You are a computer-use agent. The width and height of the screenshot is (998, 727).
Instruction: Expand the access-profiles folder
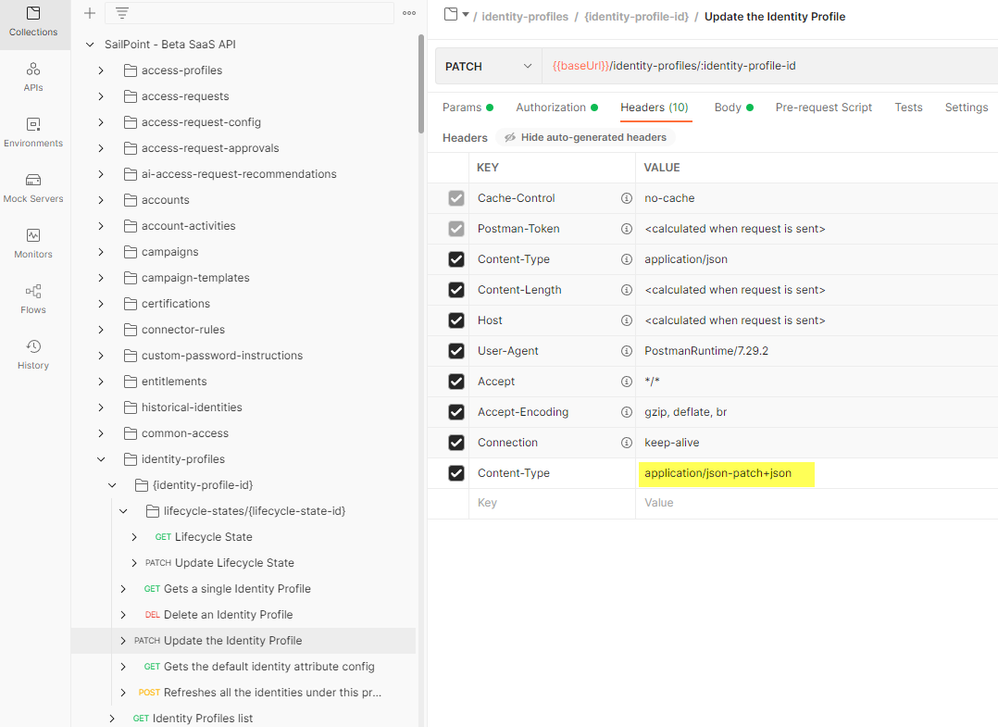101,71
